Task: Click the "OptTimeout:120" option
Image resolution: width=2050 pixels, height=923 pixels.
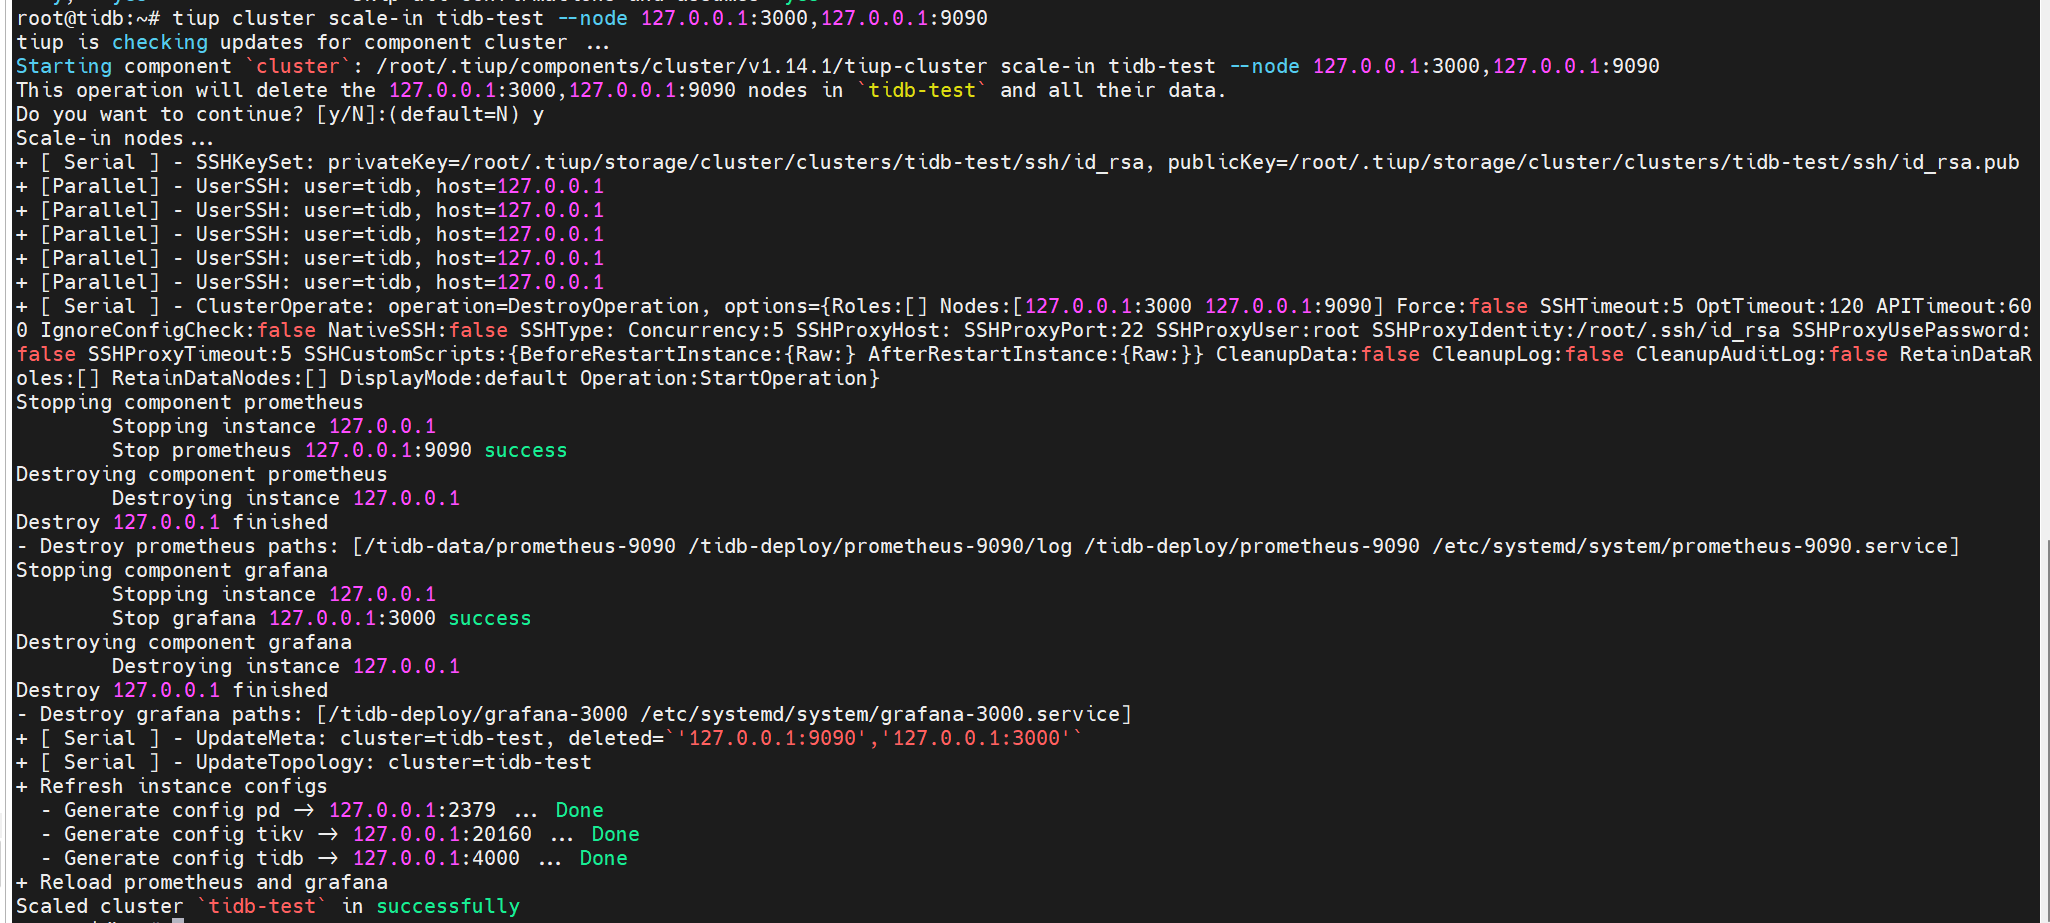Action: (1780, 306)
